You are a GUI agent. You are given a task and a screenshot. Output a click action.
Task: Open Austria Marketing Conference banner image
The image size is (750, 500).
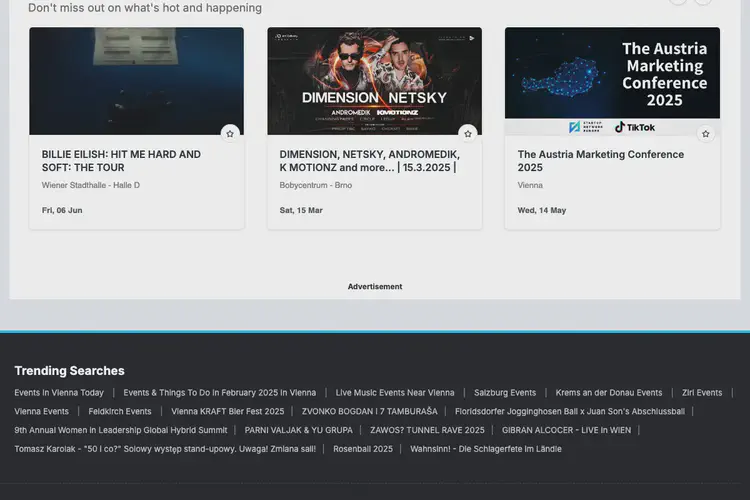(x=612, y=81)
